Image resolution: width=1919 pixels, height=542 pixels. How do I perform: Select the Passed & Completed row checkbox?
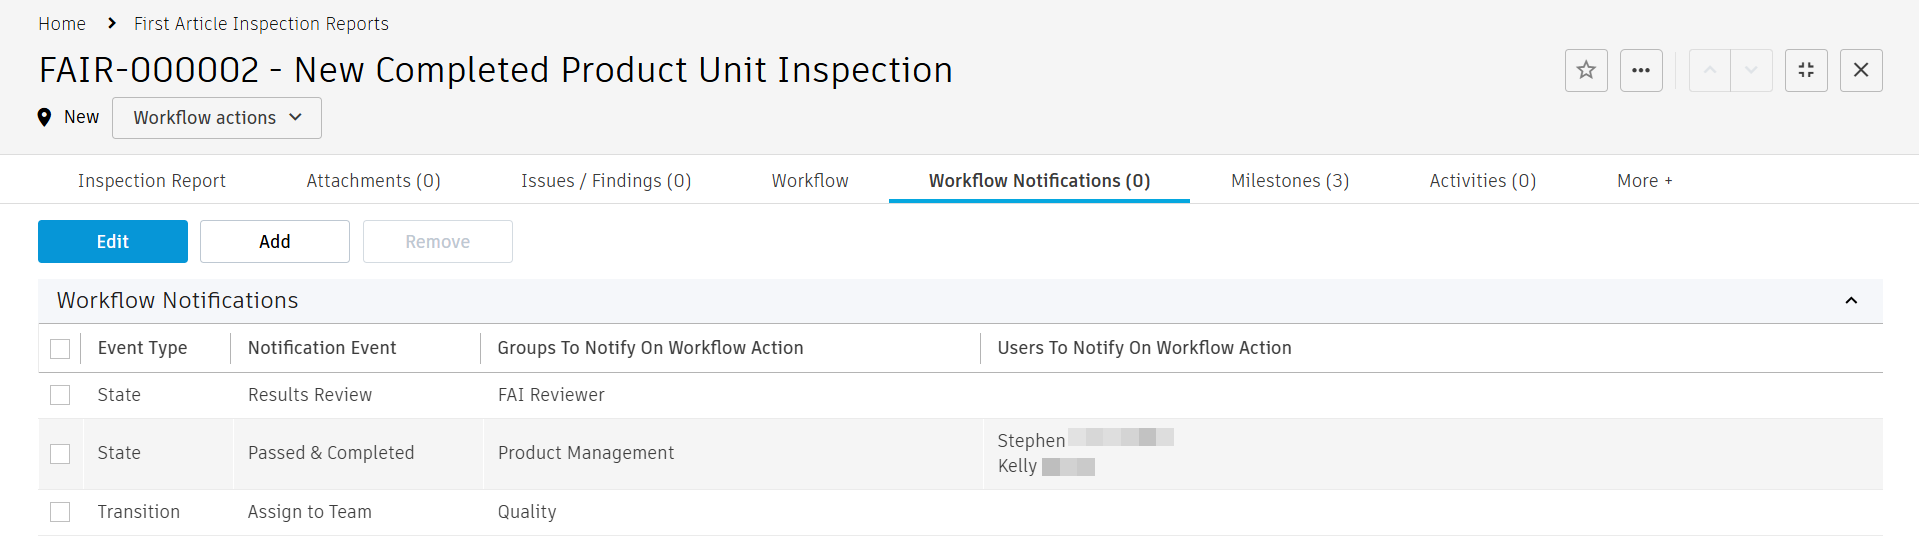click(x=60, y=453)
